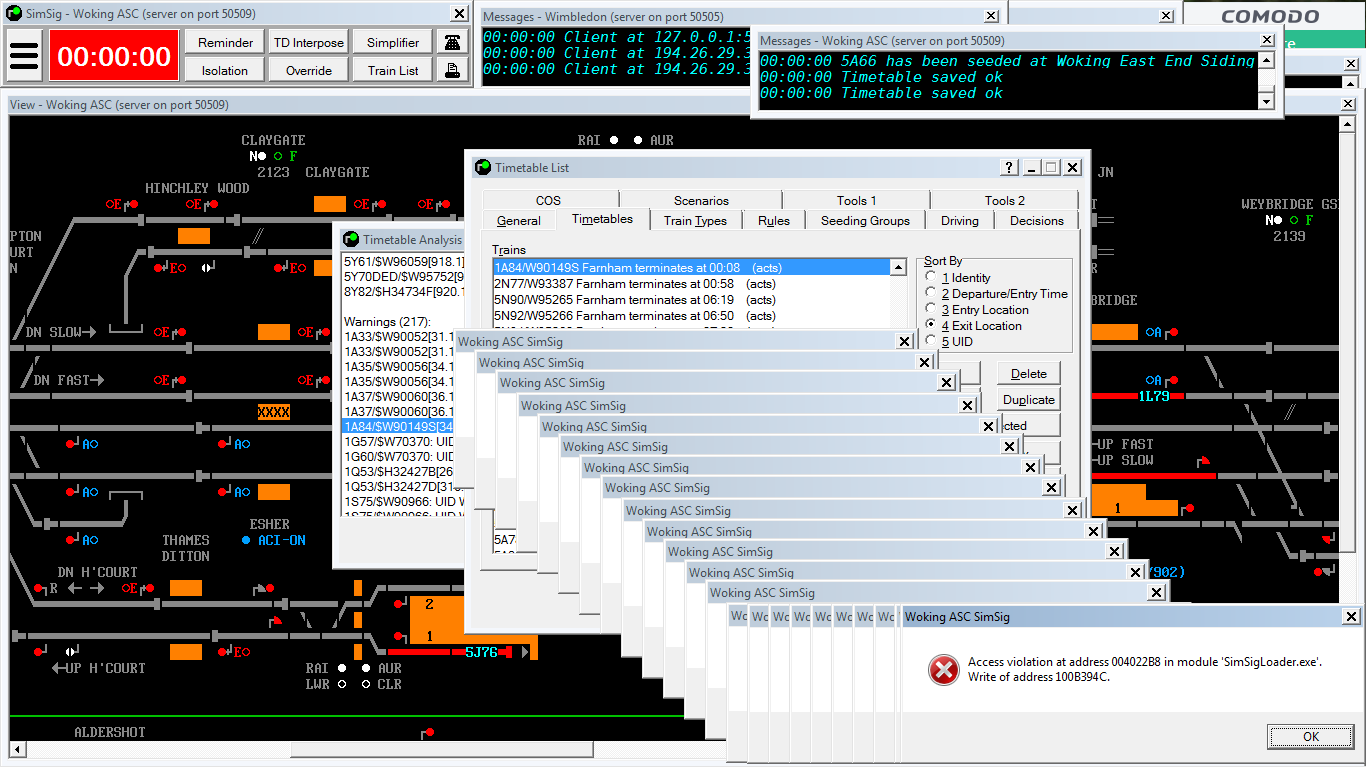Select train 5N90/W95265 Farnham row

(691, 299)
